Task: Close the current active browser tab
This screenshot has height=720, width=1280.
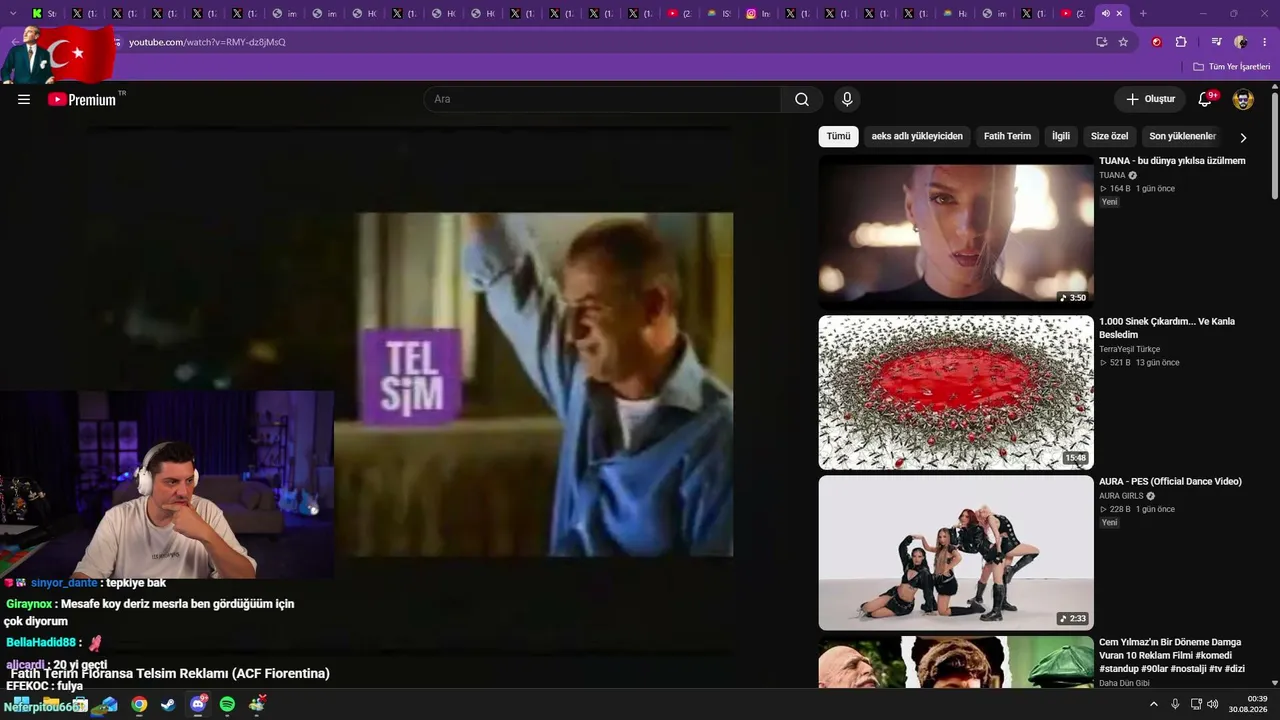Action: coord(1119,14)
